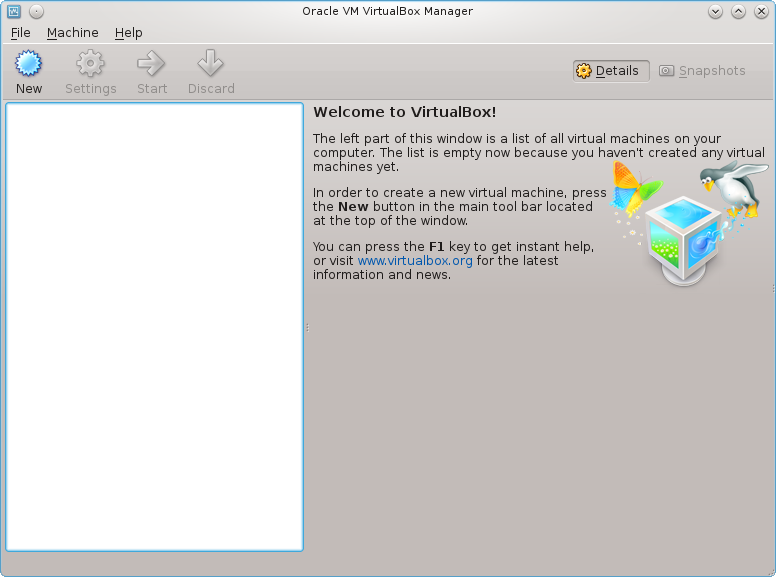Click the Discard down-arrow toolbar icon
Image resolution: width=776 pixels, height=577 pixels.
pos(210,65)
